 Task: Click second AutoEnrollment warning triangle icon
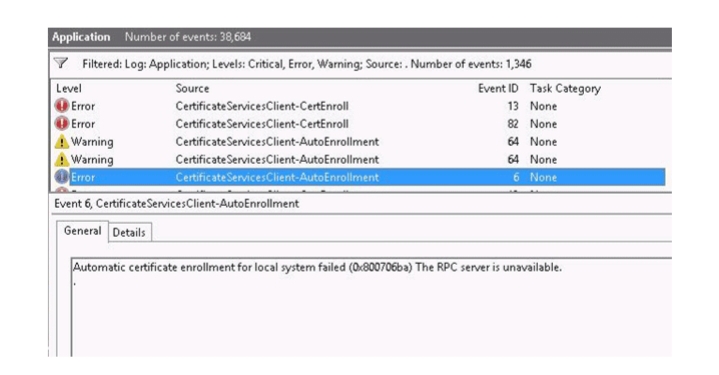pyautogui.click(x=61, y=160)
